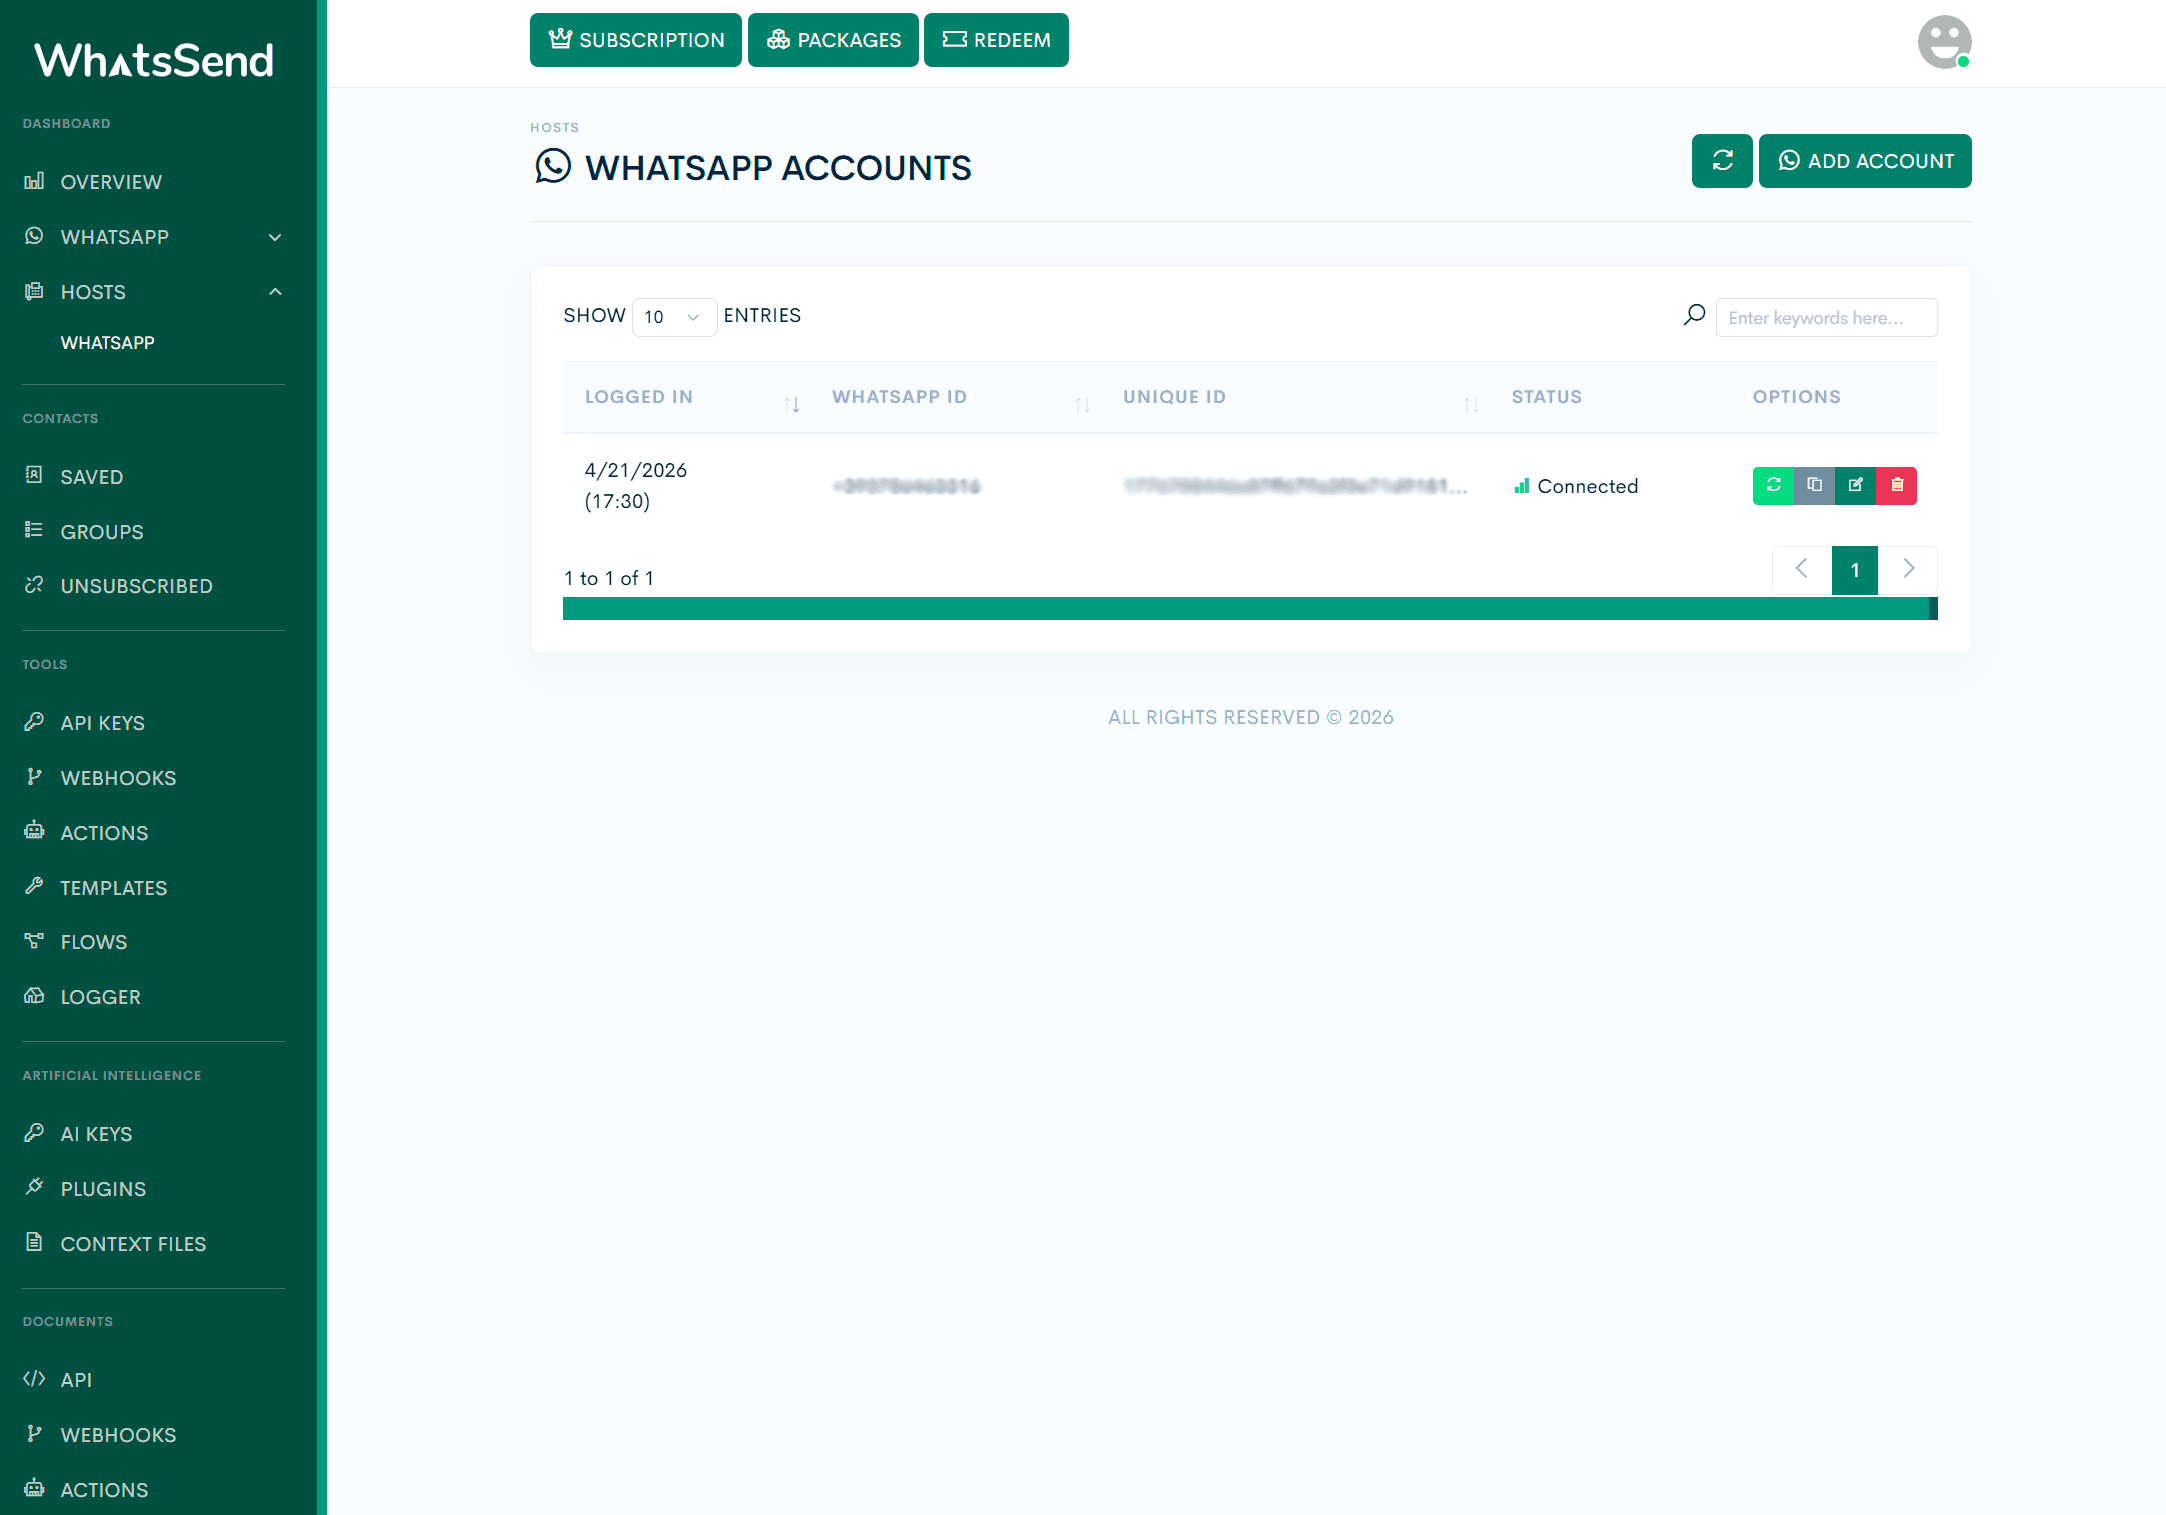Click the Overview chart icon
The image size is (2166, 1515).
coord(34,180)
